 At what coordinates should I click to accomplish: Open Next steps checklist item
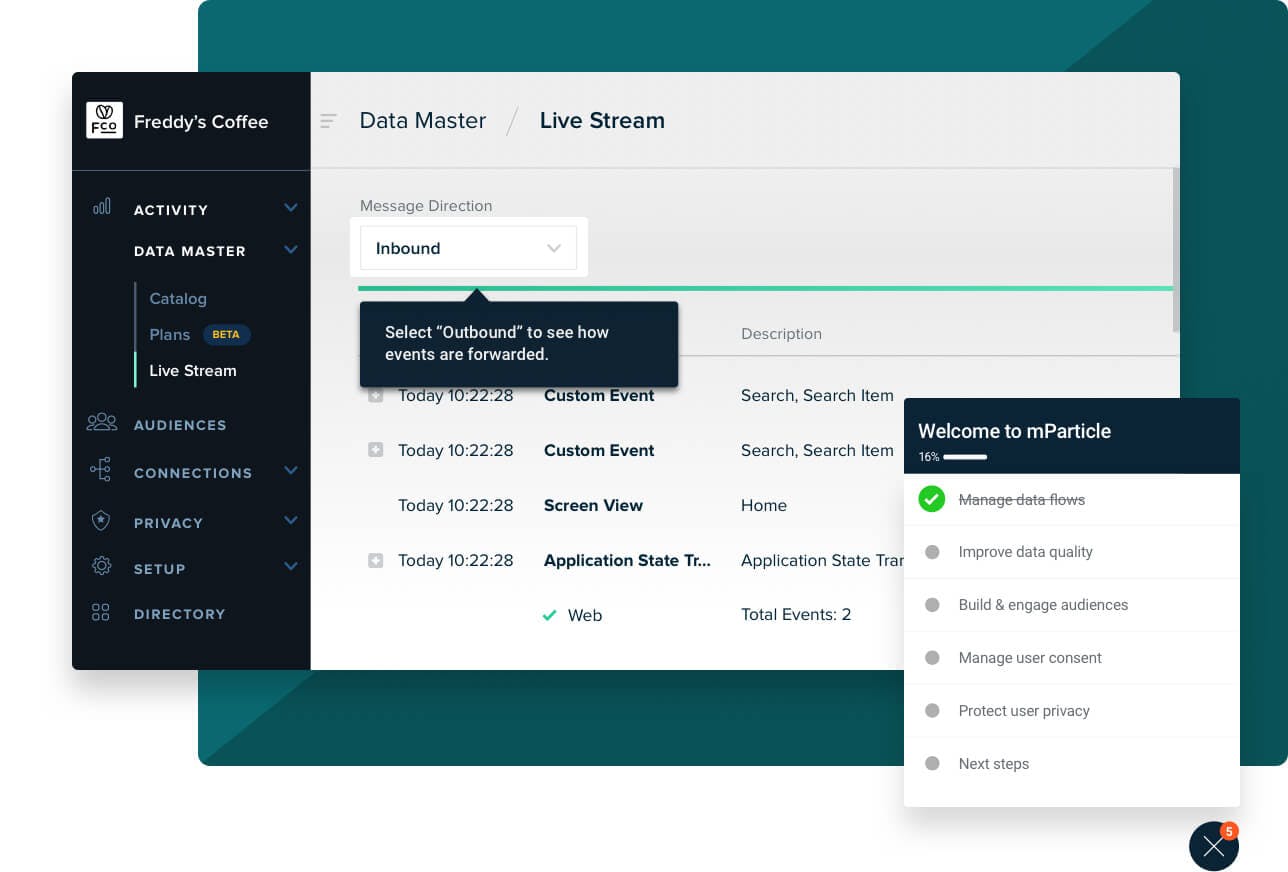click(1072, 764)
